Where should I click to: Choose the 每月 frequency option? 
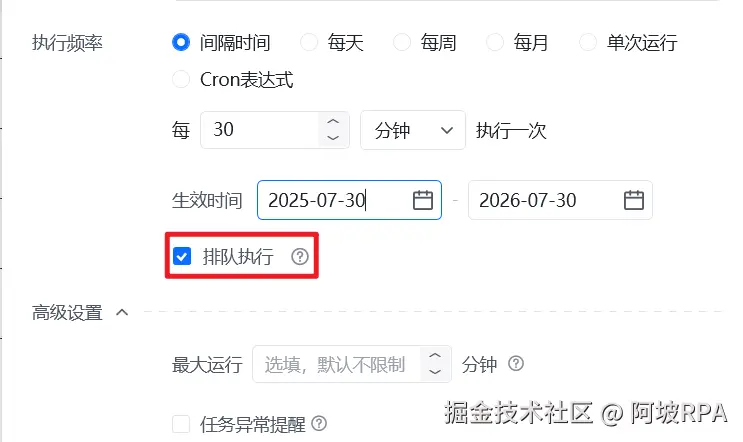point(495,42)
